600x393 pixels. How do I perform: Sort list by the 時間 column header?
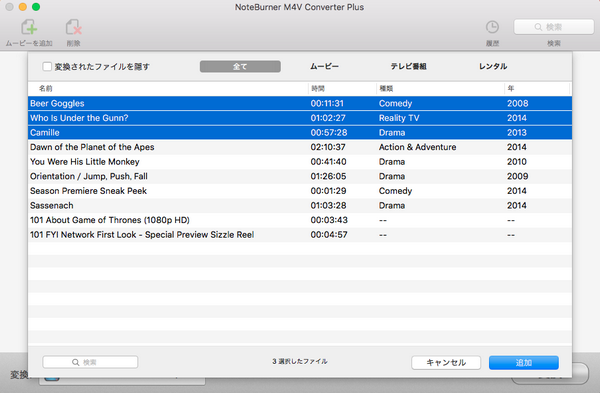[342, 89]
